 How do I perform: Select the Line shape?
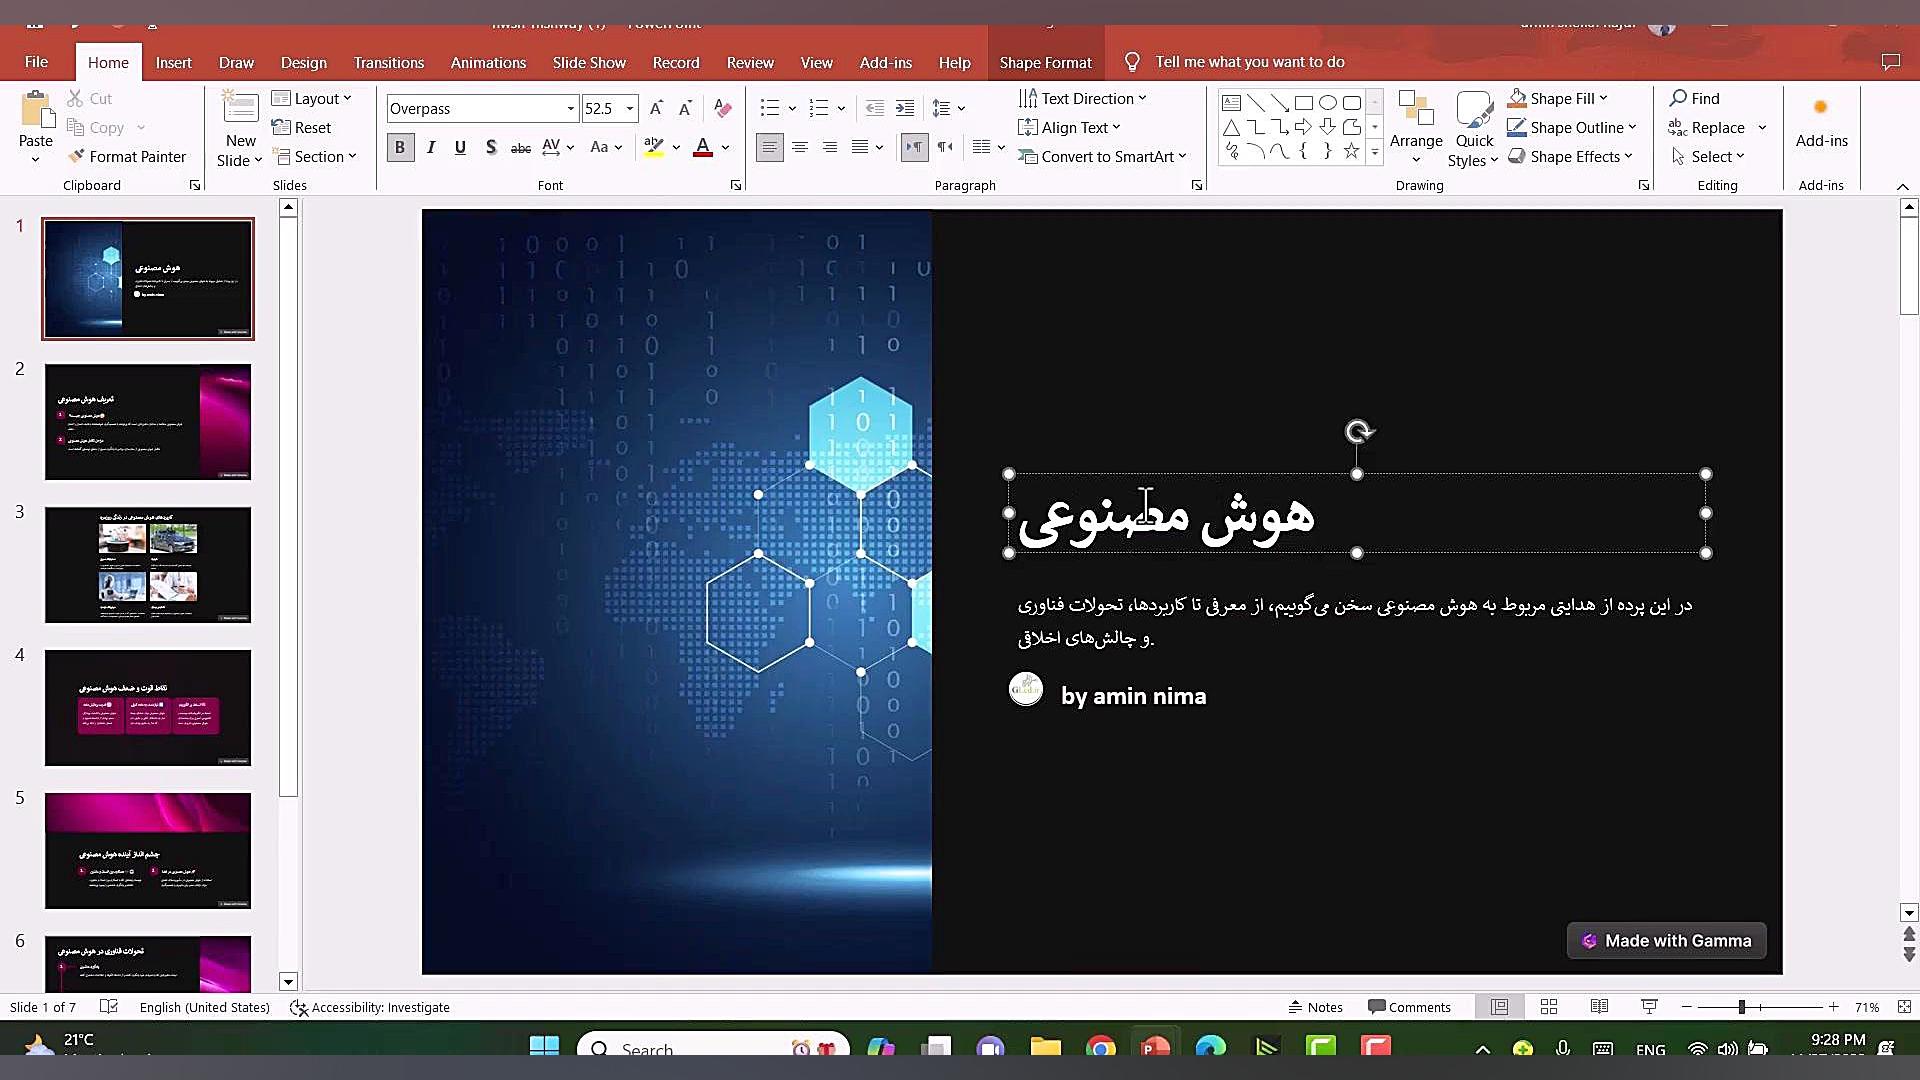(1256, 102)
